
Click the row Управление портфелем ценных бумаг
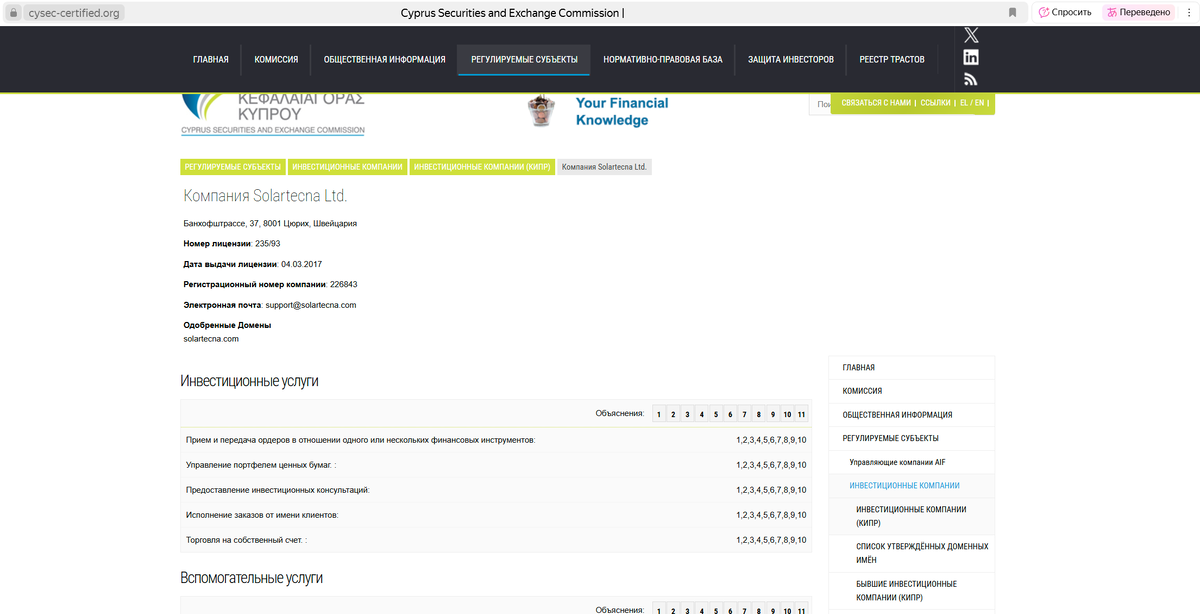pyautogui.click(x=496, y=465)
